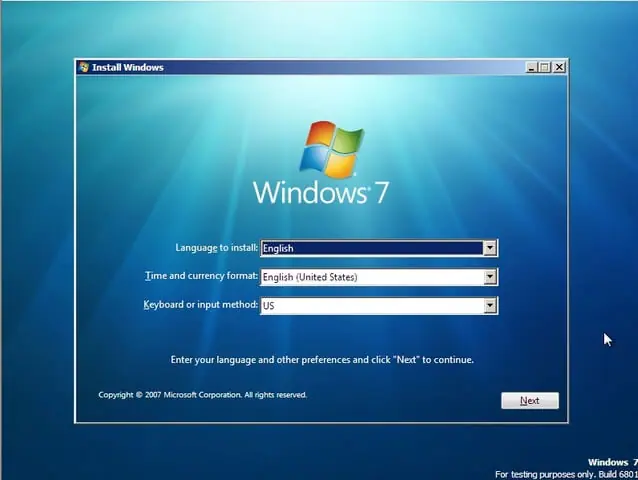This screenshot has width=638, height=480.
Task: Close the Install Windows dialog
Action: click(559, 67)
